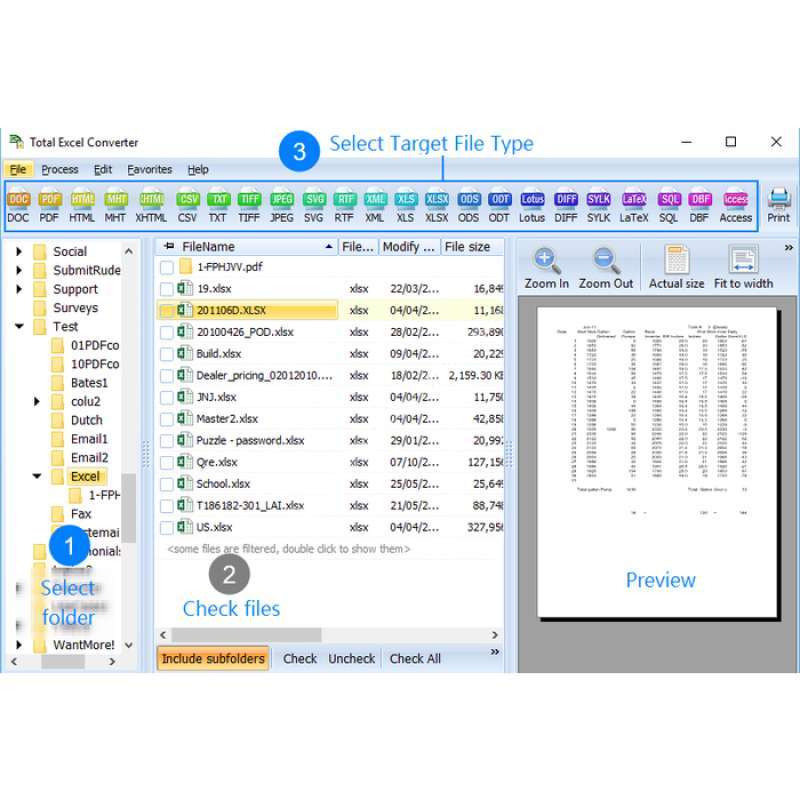Open the Process menu
This screenshot has height=800, width=800.
(60, 169)
